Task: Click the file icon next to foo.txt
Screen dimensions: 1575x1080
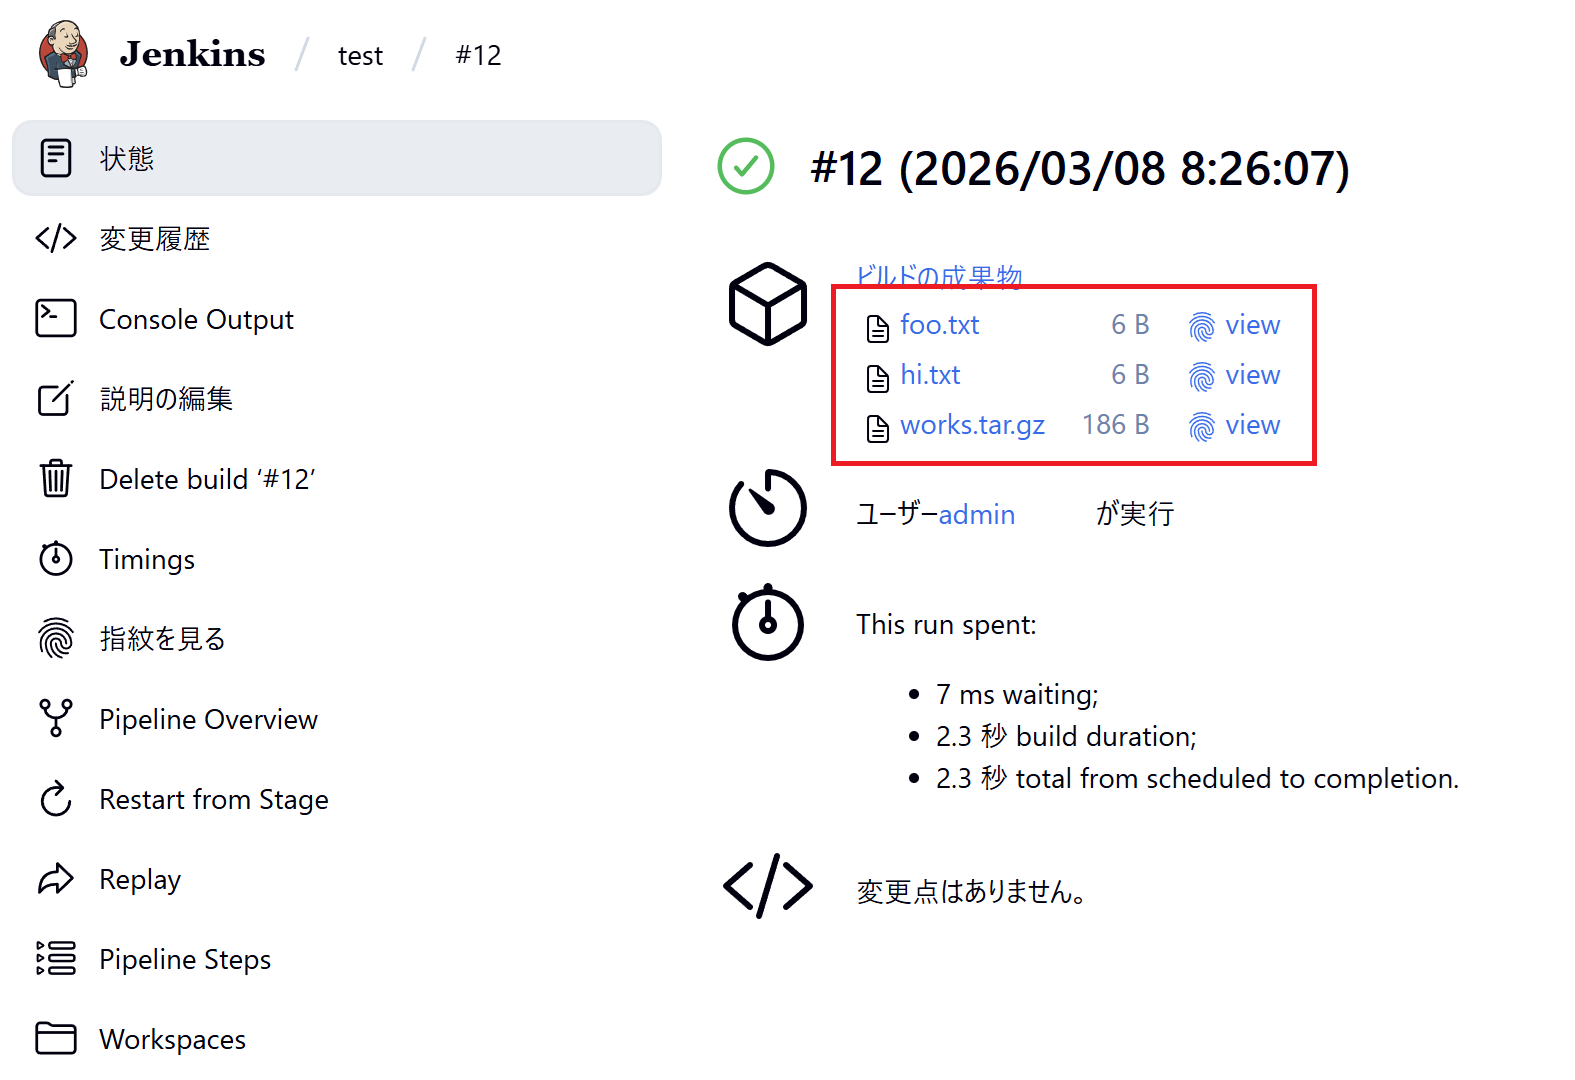Action: pos(877,327)
